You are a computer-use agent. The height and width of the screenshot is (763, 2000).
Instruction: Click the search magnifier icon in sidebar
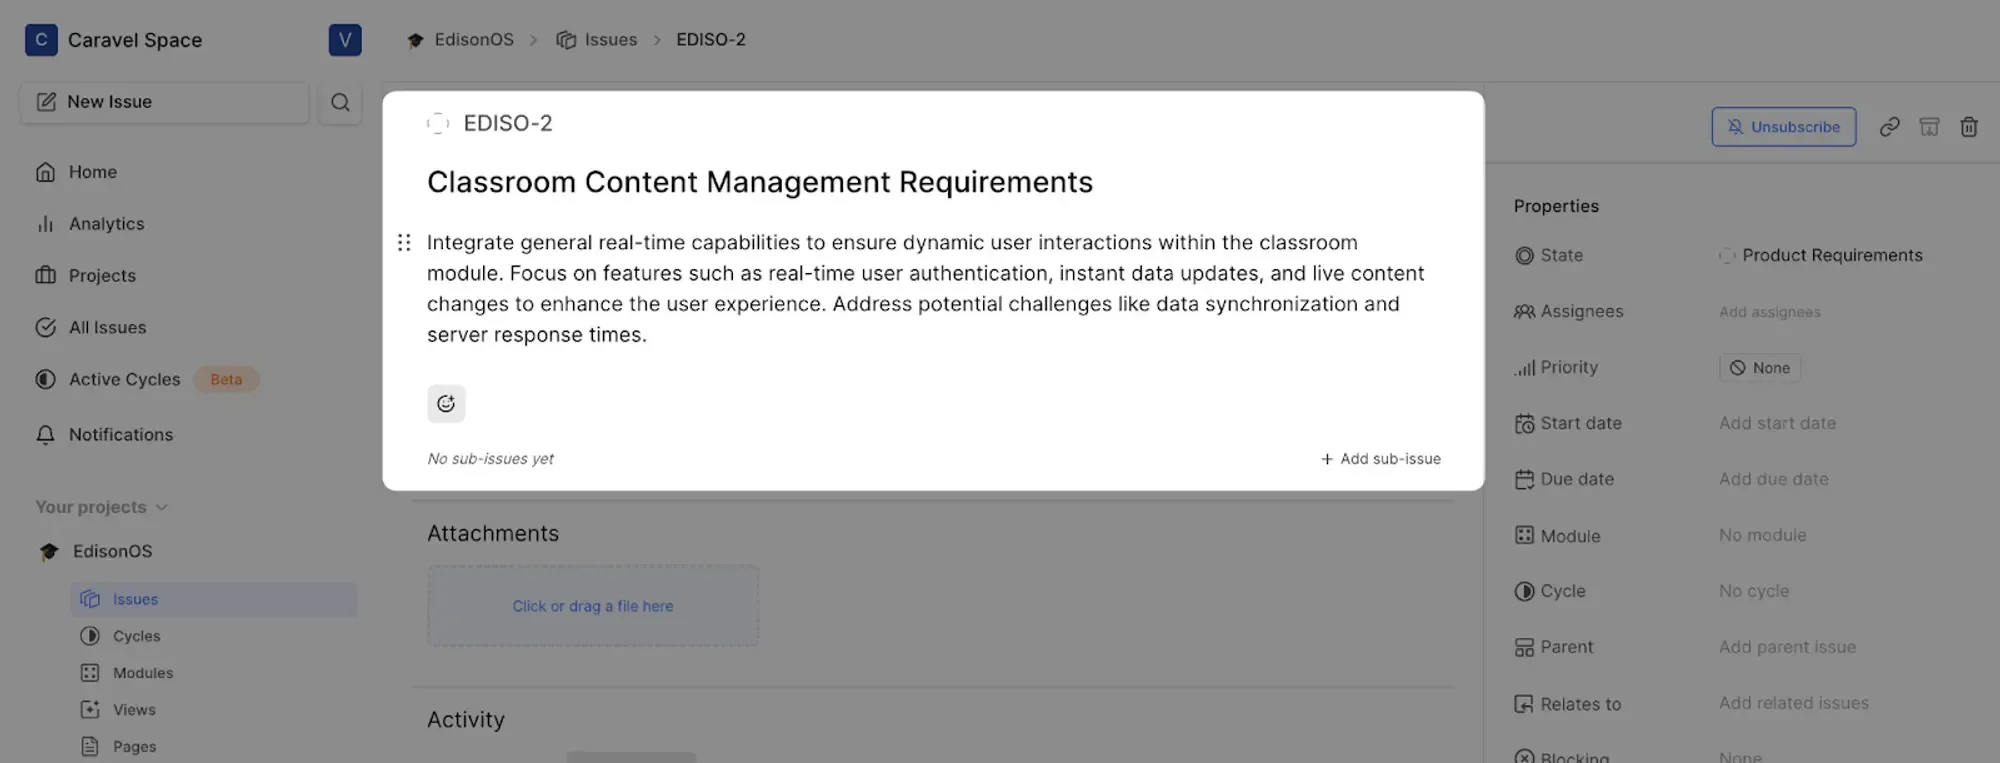click(x=340, y=102)
